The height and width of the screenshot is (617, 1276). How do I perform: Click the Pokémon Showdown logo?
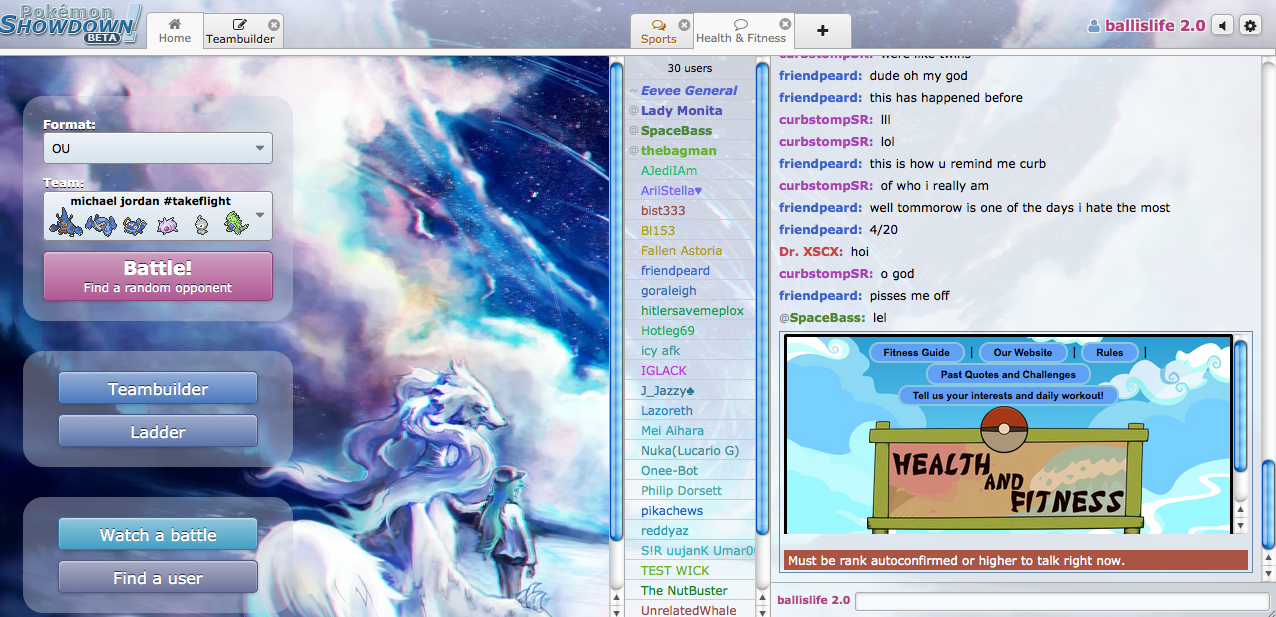(x=71, y=23)
